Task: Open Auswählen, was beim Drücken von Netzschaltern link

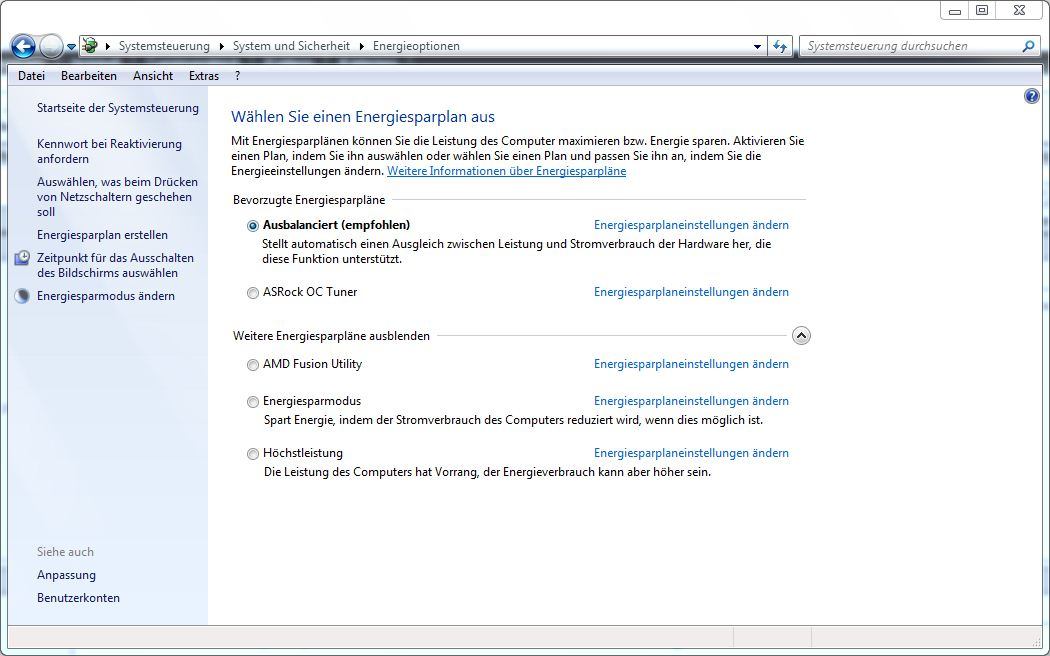Action: click(117, 197)
